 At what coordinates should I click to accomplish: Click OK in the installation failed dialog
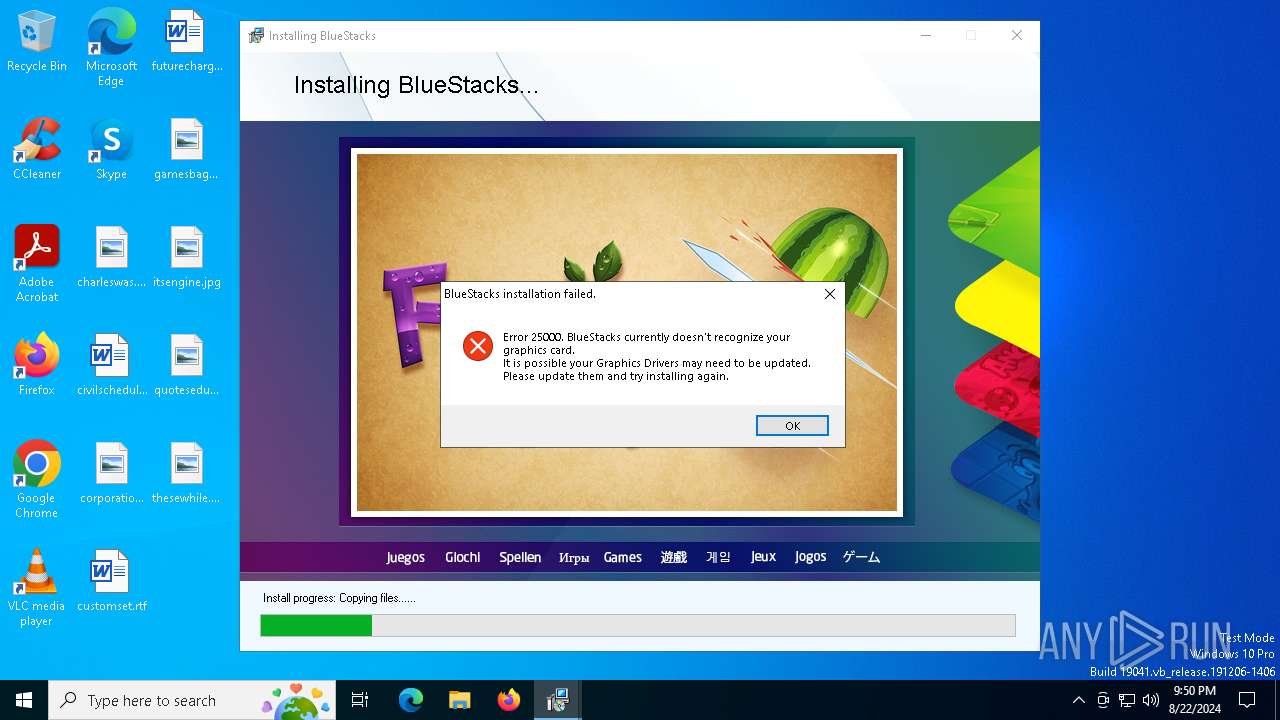(792, 426)
